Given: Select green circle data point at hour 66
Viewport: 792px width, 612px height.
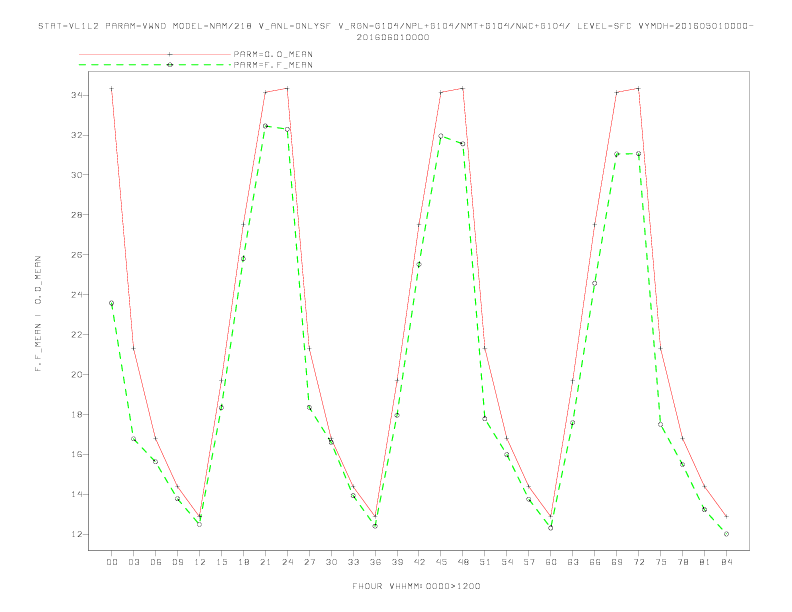Looking at the screenshot, I should 595,283.
